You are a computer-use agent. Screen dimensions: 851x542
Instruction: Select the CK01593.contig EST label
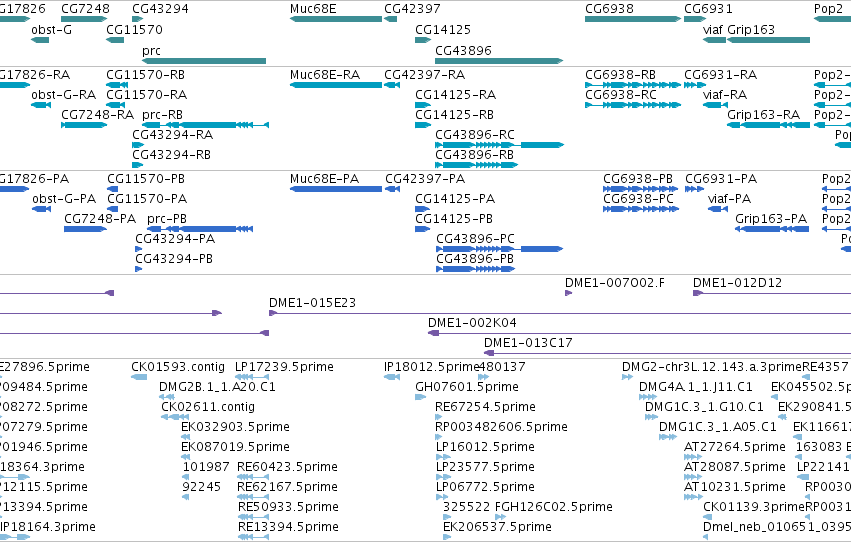[x=178, y=367]
